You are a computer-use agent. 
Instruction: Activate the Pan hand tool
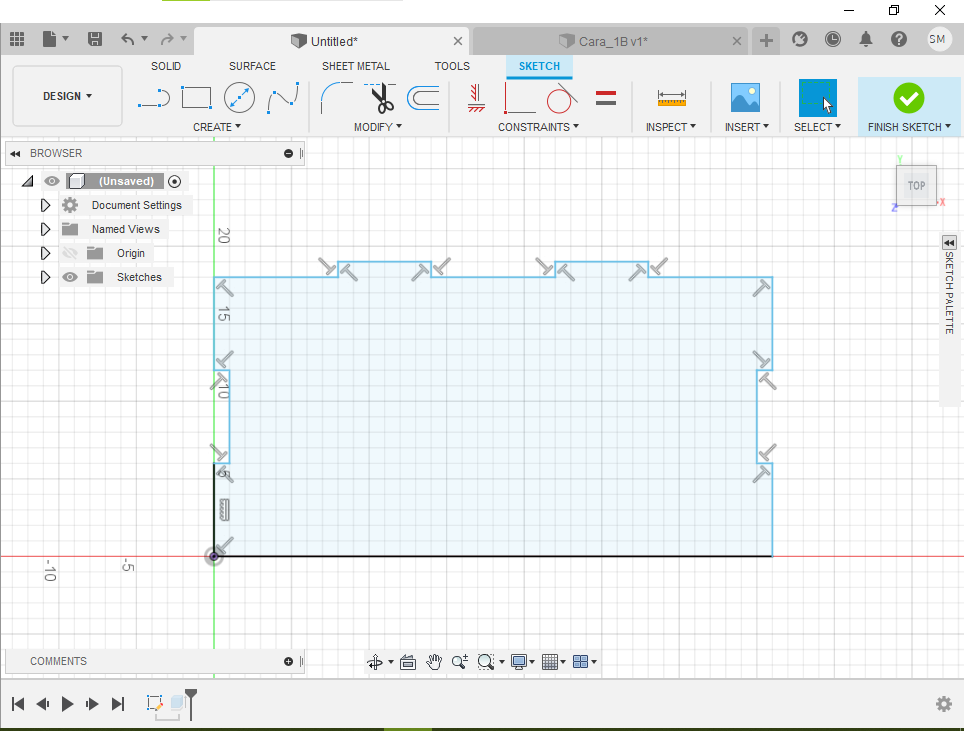[434, 662]
